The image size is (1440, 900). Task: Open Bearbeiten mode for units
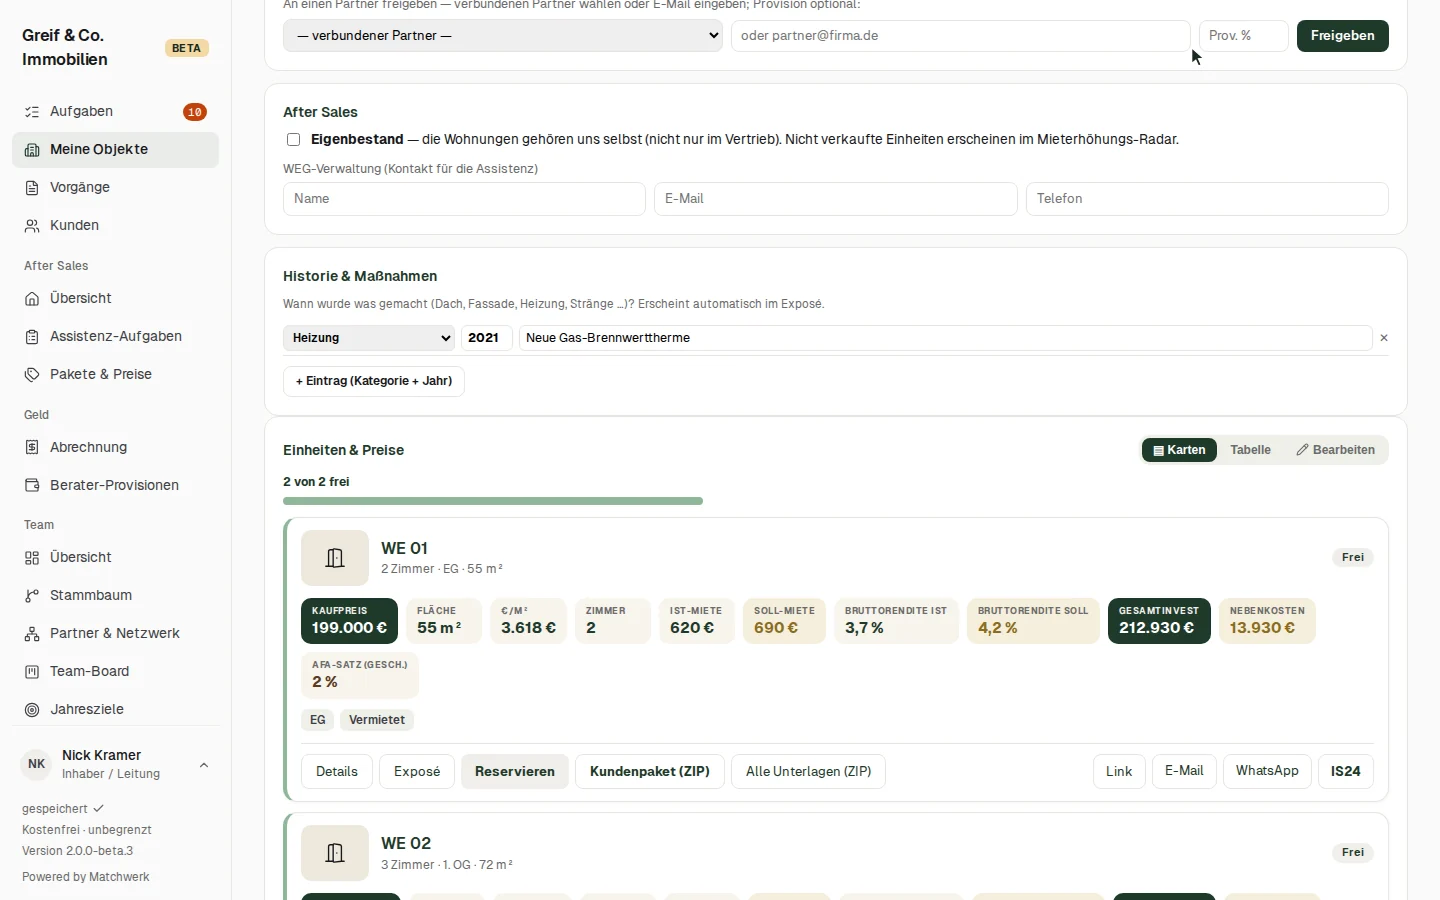[x=1335, y=450]
